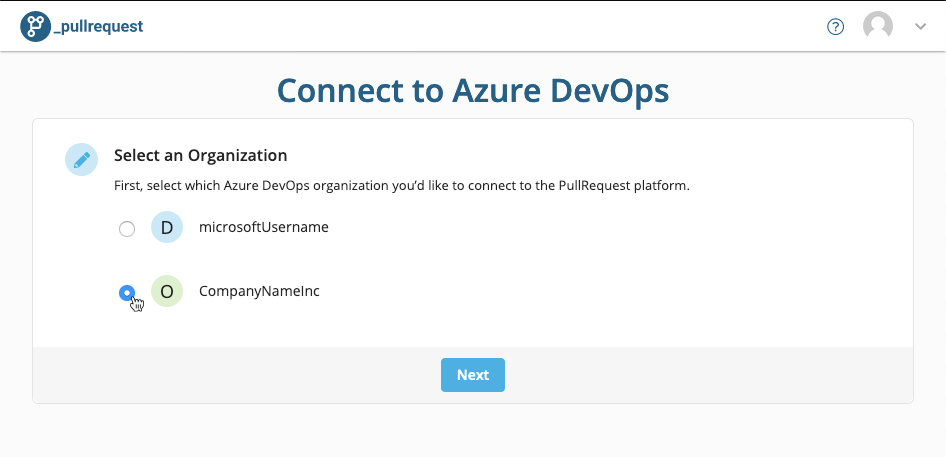Screen dimensions: 946x457
Task: Click the empty area of the top header bar
Action: pyautogui.click(x=483, y=27)
